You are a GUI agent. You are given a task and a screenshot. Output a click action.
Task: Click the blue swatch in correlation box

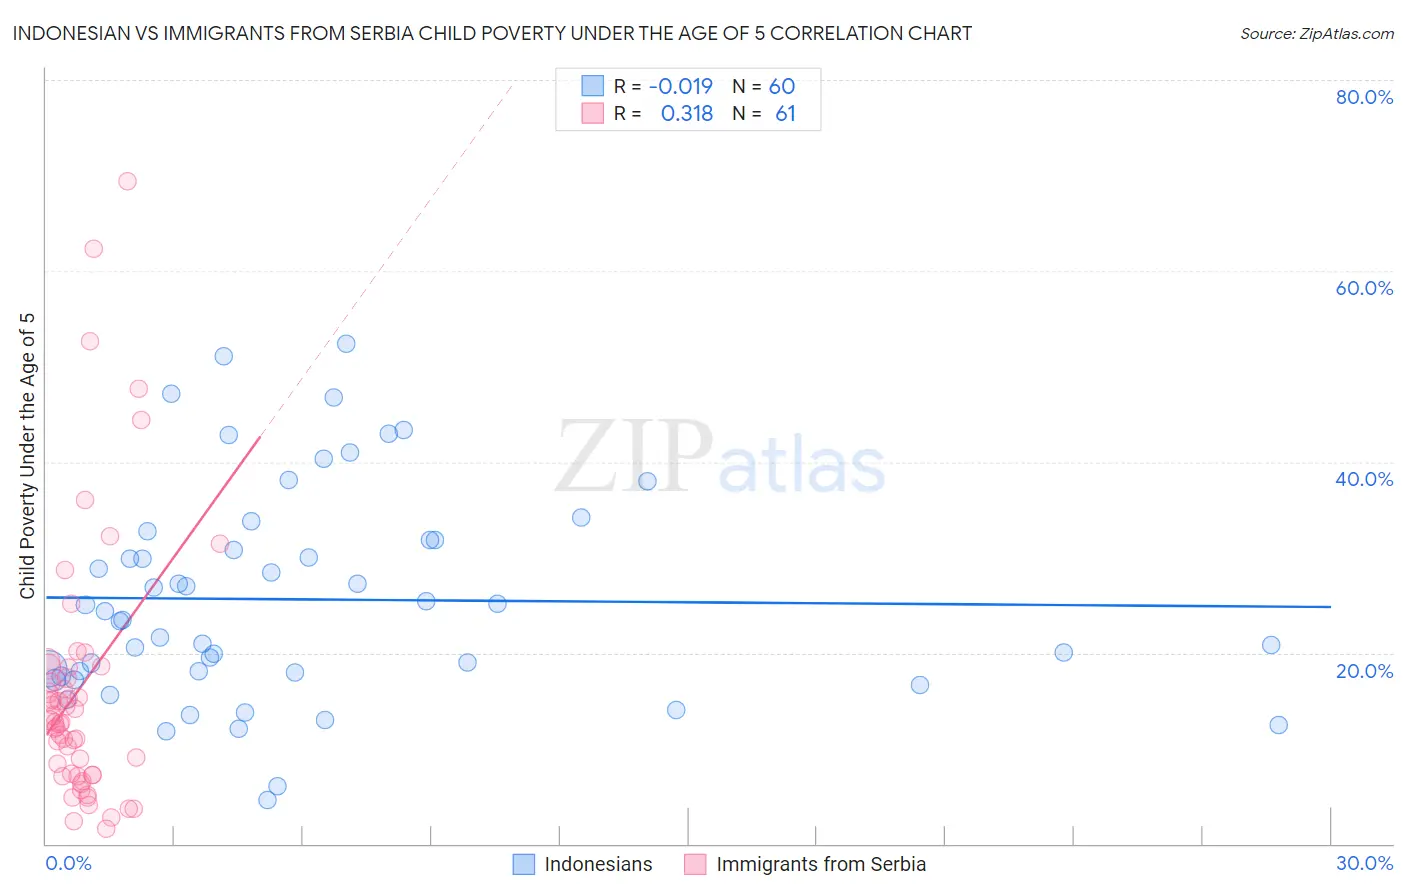click(x=593, y=86)
